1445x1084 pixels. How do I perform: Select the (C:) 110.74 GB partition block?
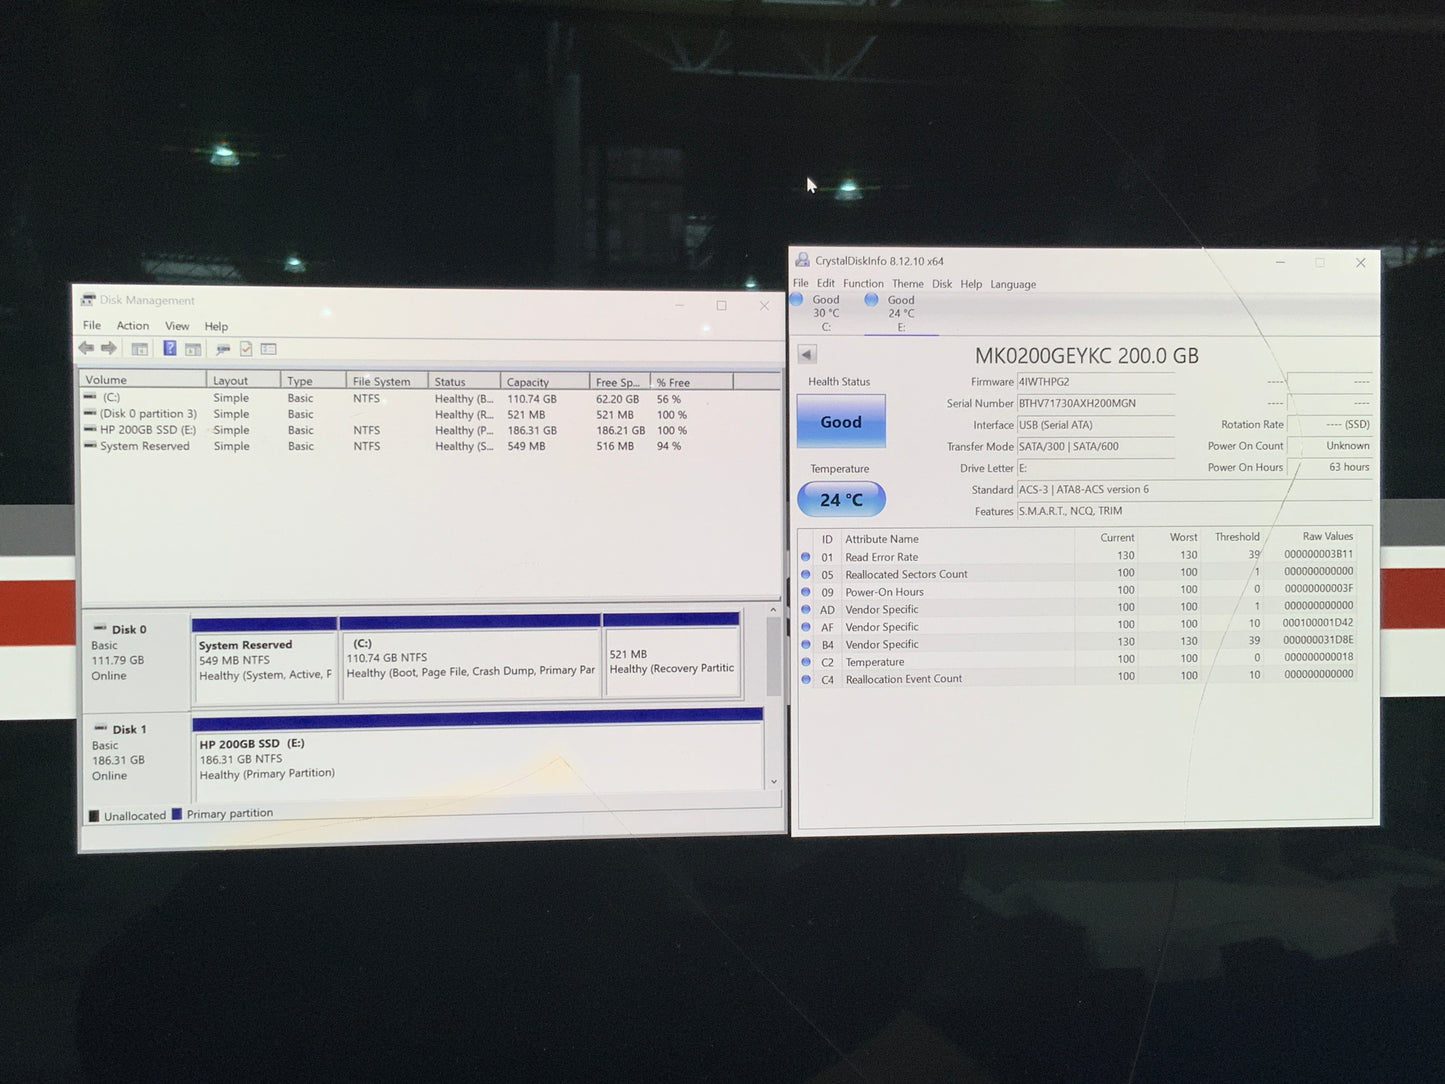tap(470, 658)
